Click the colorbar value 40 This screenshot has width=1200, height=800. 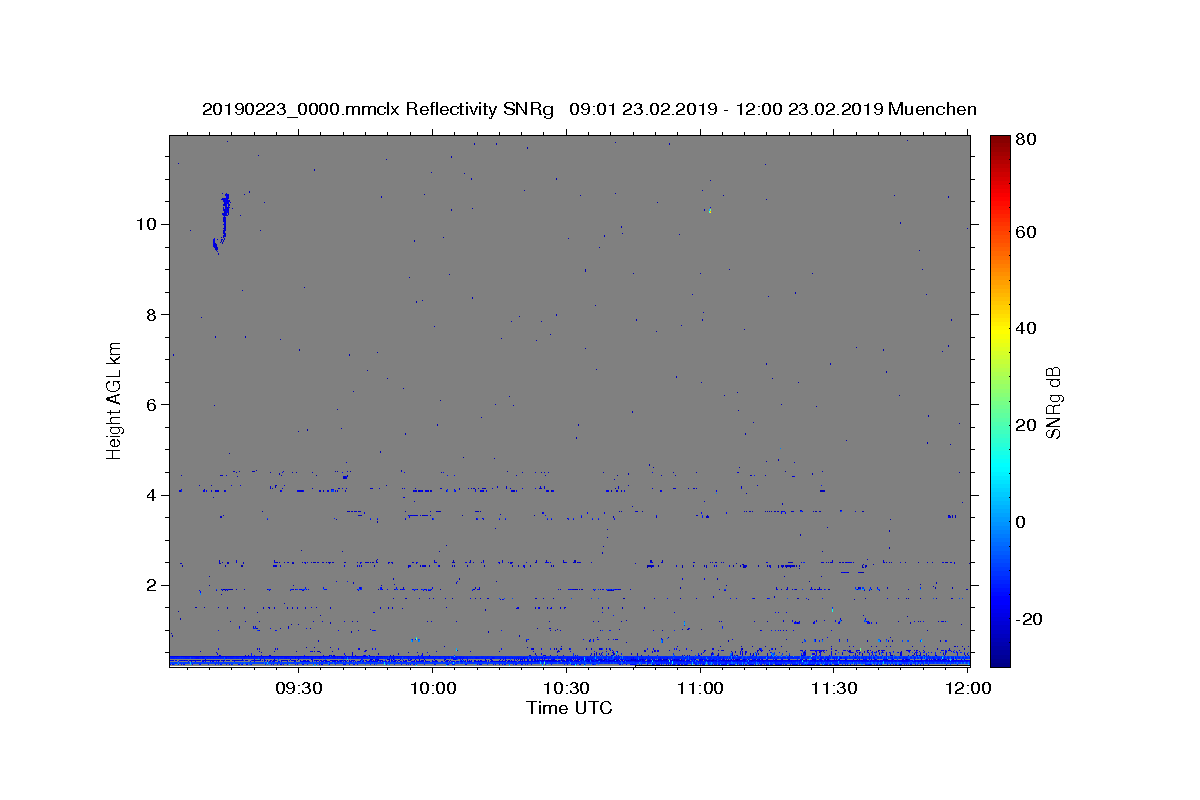click(x=1026, y=328)
